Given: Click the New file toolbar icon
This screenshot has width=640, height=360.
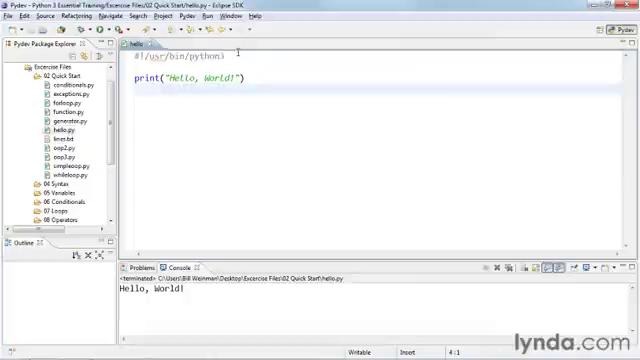Looking at the screenshot, I should pos(13,30).
